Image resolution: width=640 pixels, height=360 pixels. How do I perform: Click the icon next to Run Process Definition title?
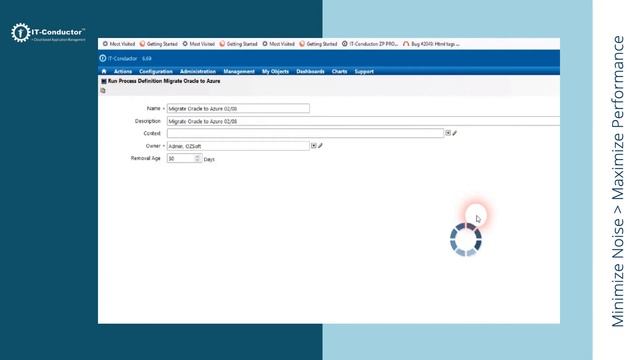click(x=104, y=81)
